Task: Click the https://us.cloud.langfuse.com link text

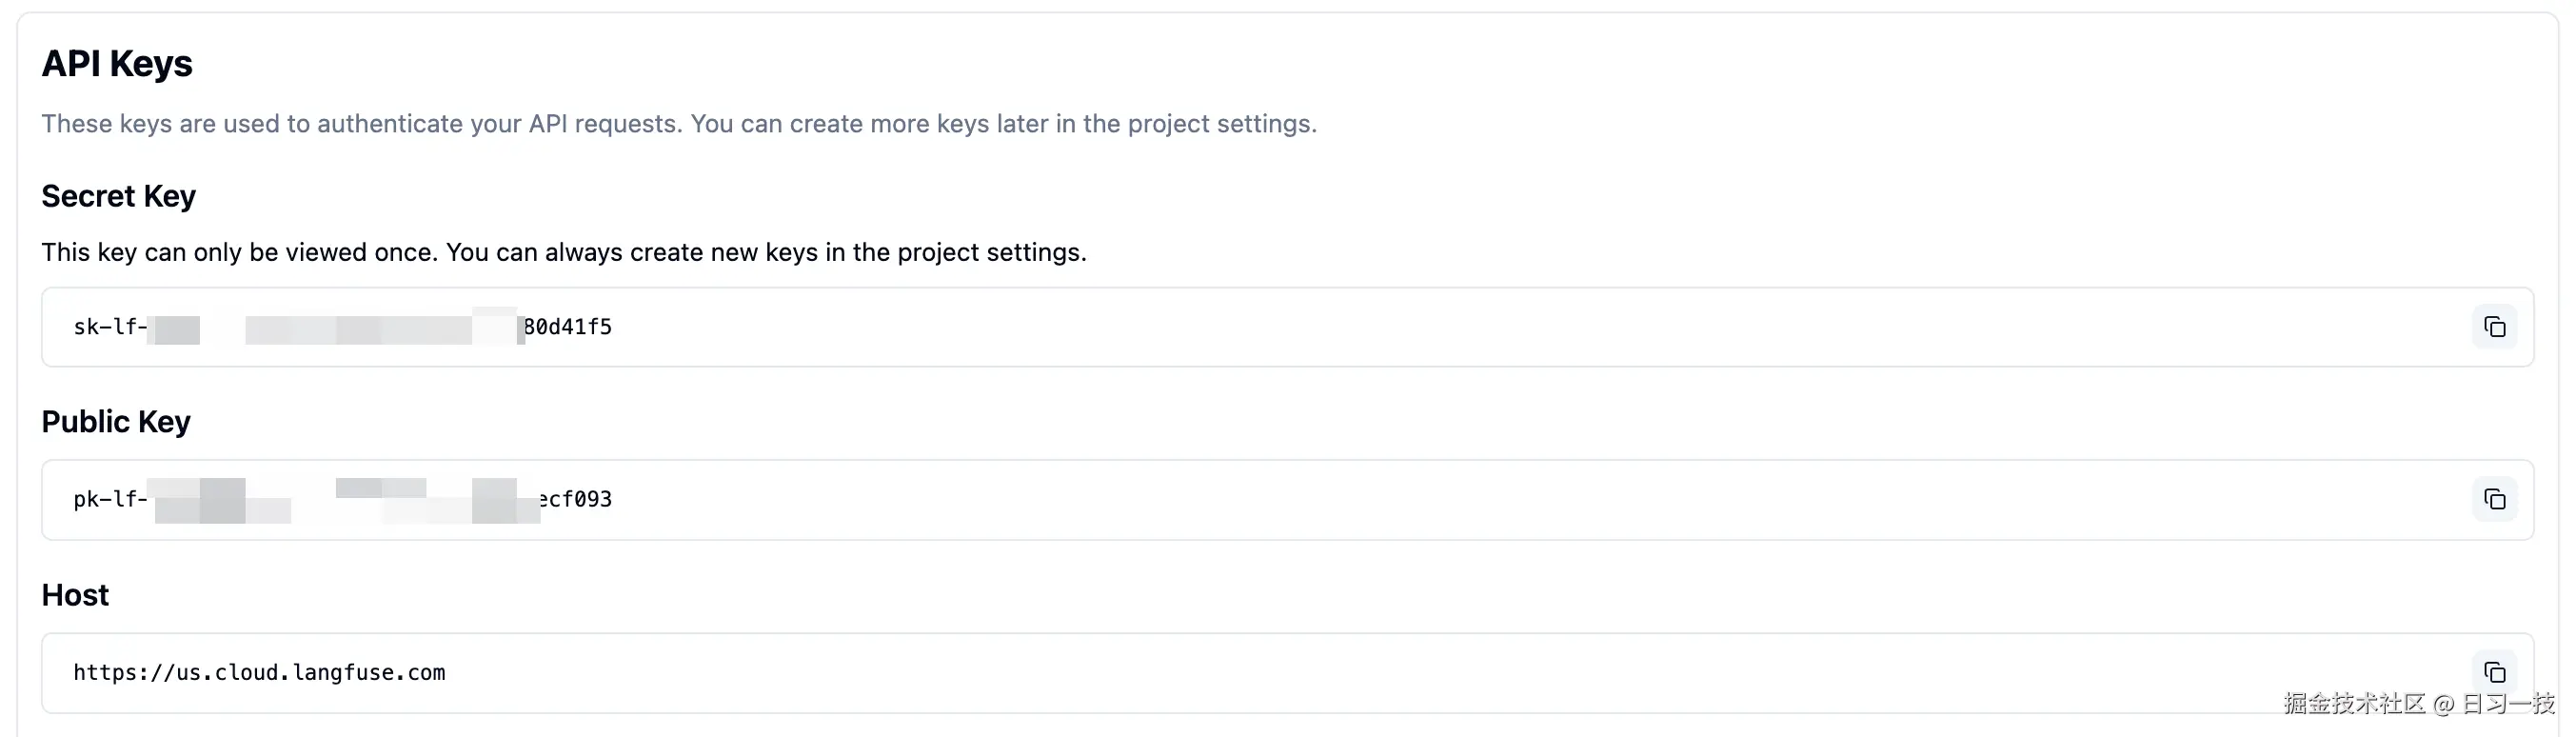Action: (259, 672)
